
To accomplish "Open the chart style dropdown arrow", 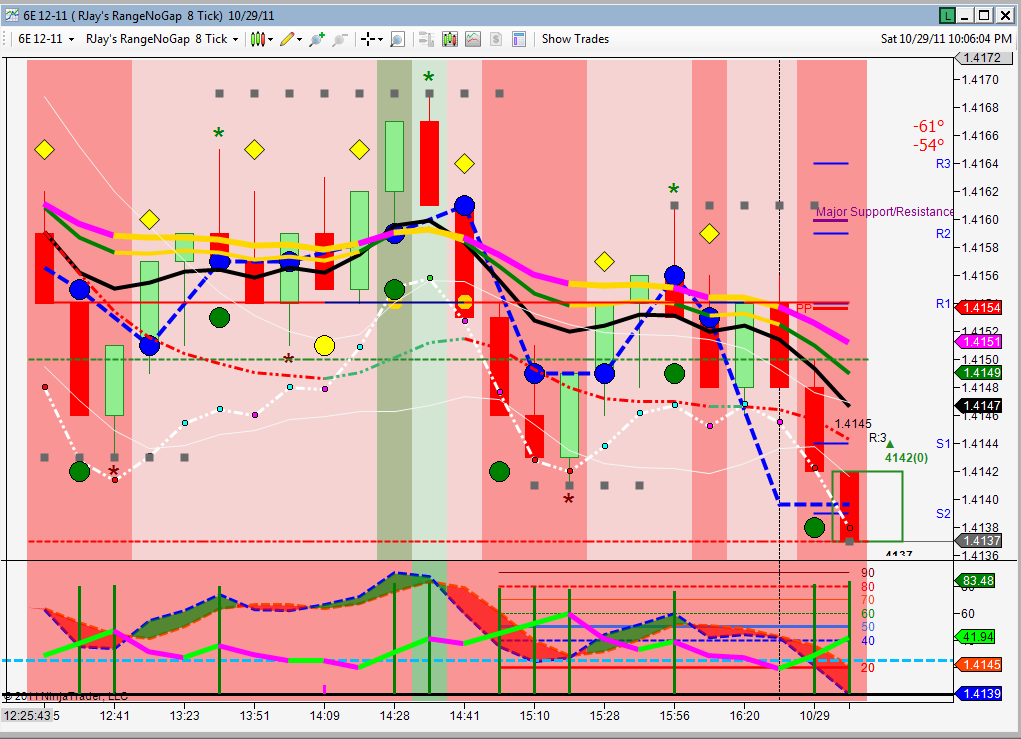I will click(270, 39).
